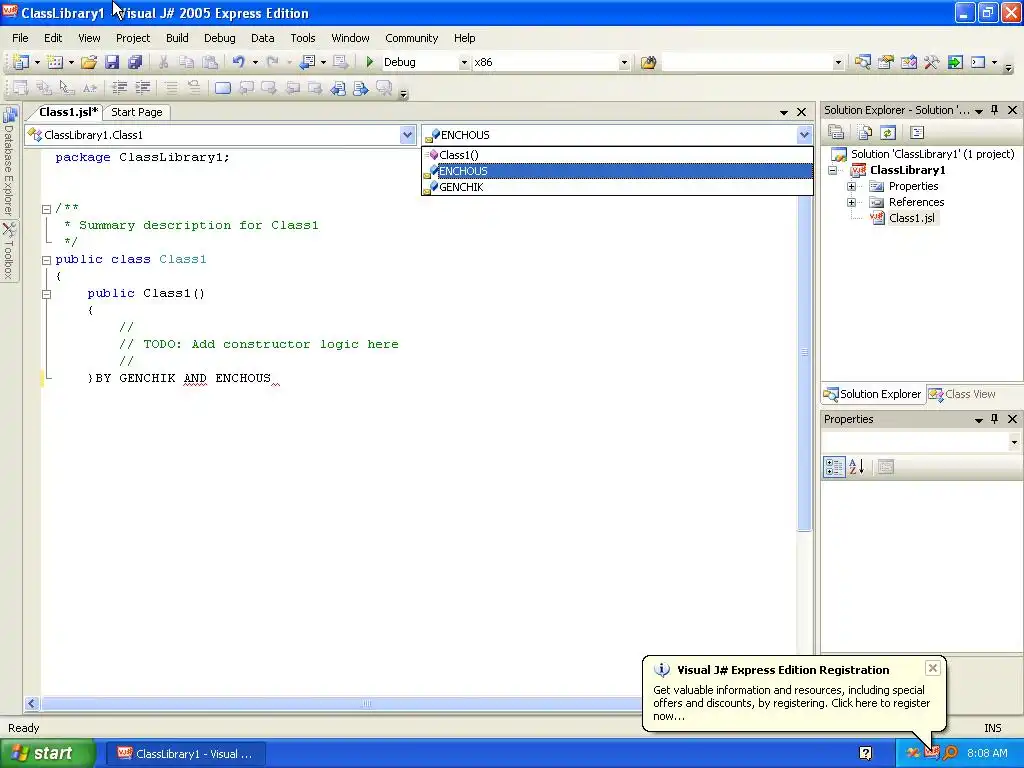
Task: Select the Solution Explorer tab
Action: coord(872,394)
